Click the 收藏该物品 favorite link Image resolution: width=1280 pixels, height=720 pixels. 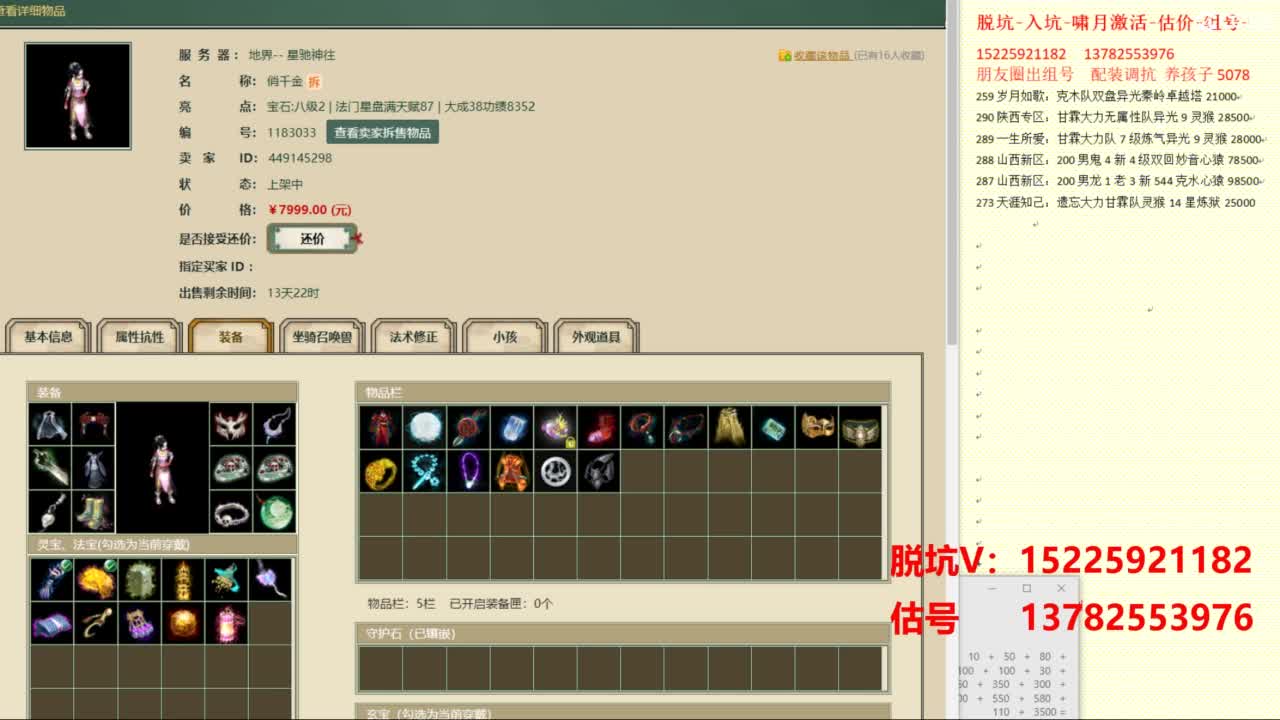(821, 56)
